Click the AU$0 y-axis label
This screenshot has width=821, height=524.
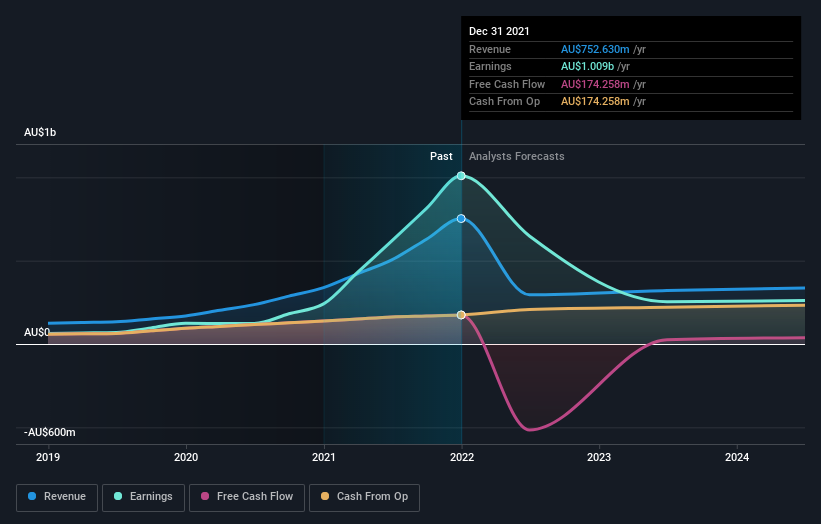[x=37, y=332]
